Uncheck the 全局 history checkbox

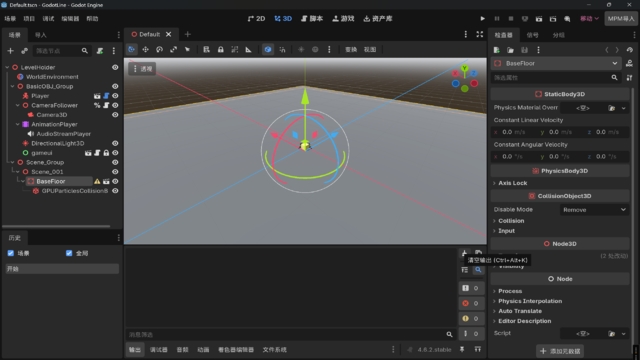tap(69, 253)
